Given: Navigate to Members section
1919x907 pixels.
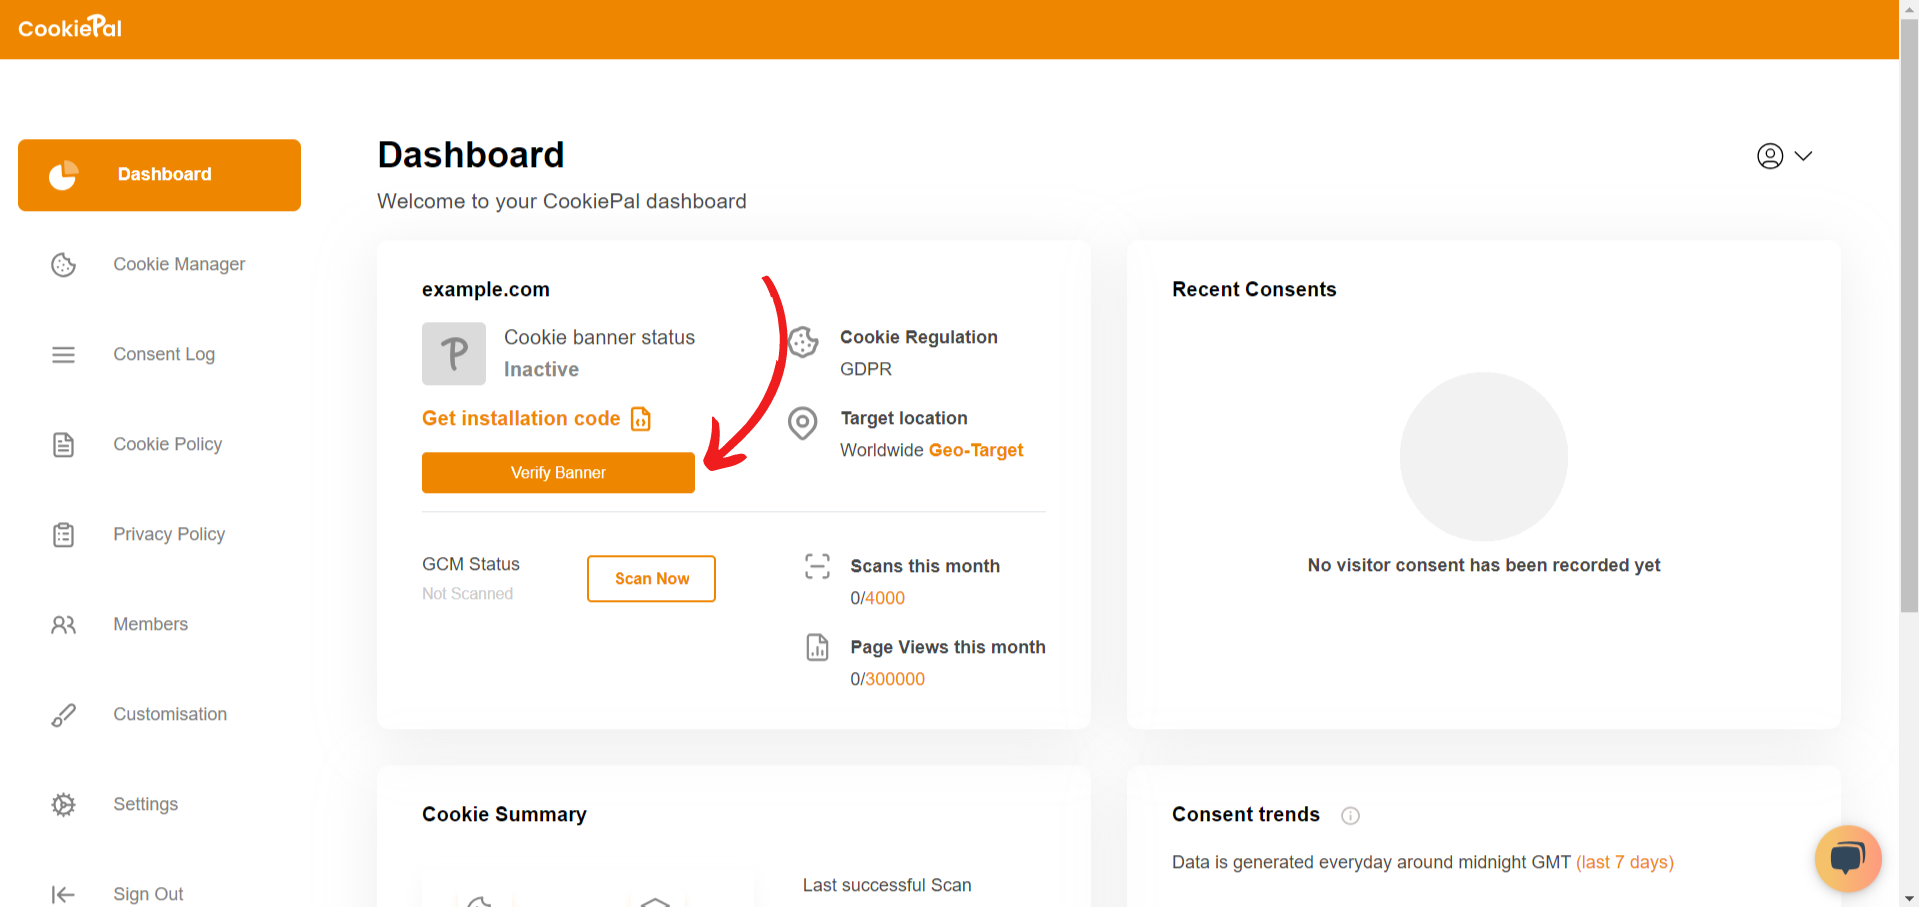Looking at the screenshot, I should pyautogui.click(x=150, y=624).
